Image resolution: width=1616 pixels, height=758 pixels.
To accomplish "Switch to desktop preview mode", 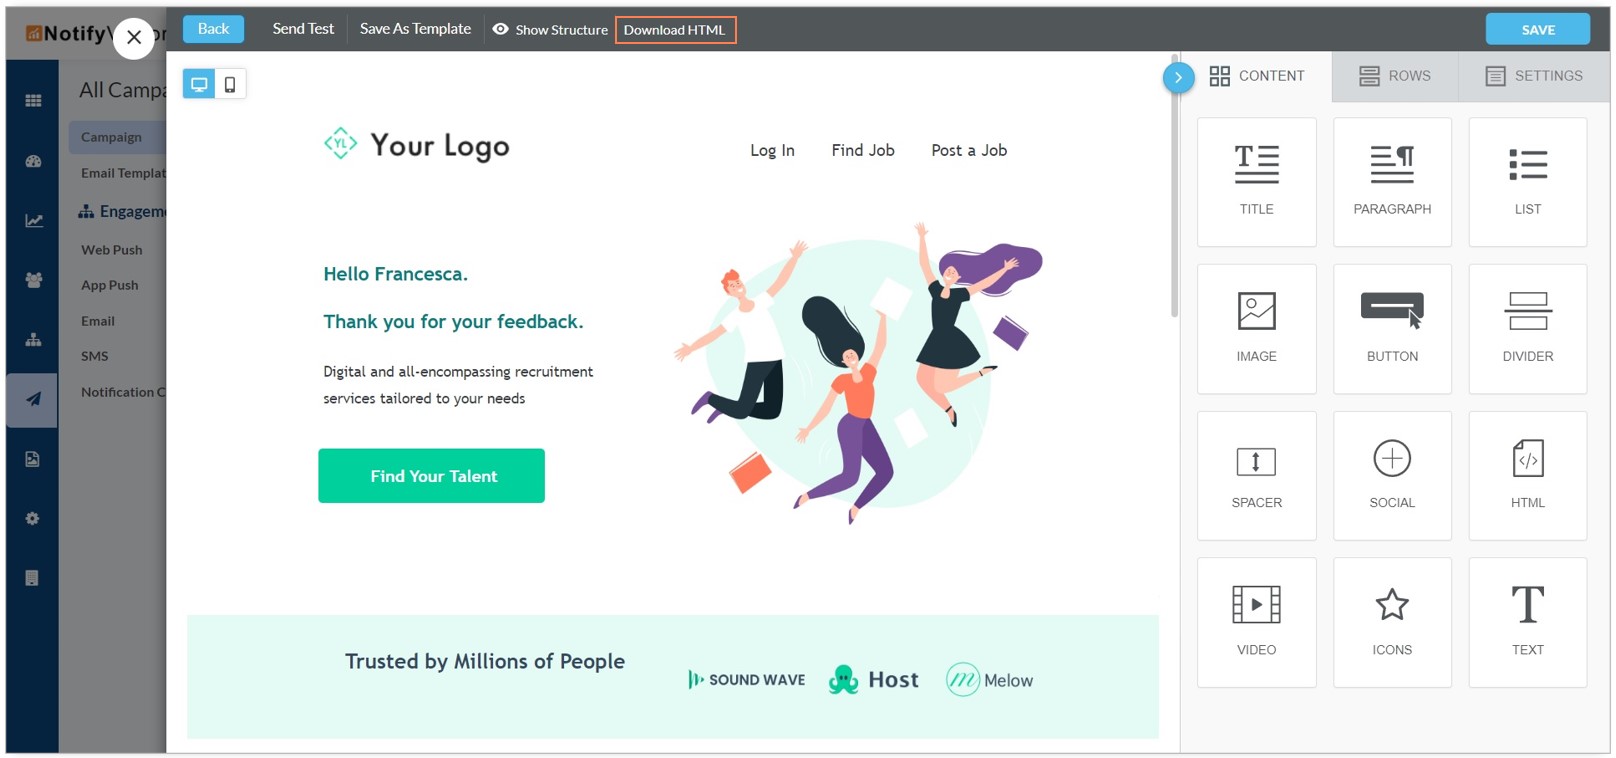I will [x=199, y=84].
